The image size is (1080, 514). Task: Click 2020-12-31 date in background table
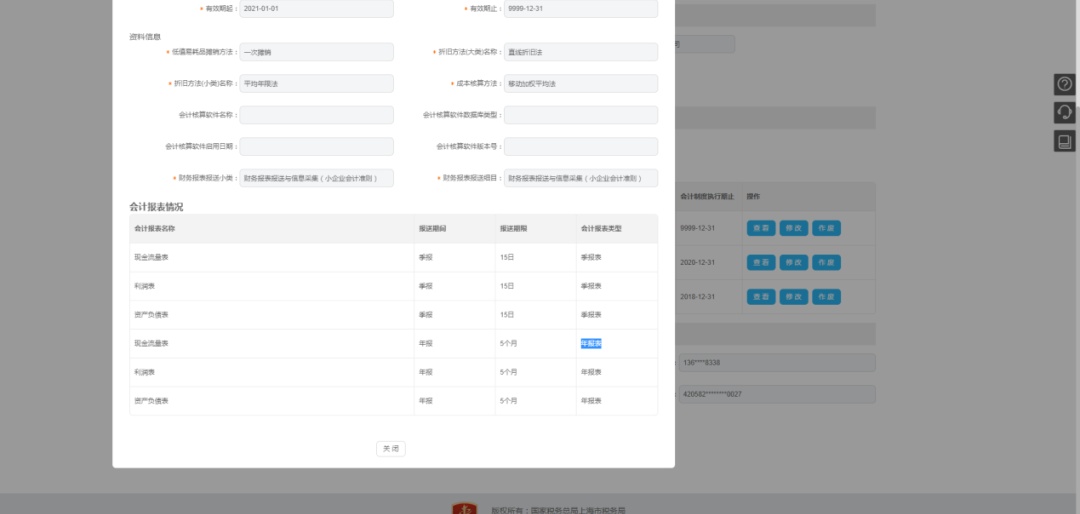point(697,263)
